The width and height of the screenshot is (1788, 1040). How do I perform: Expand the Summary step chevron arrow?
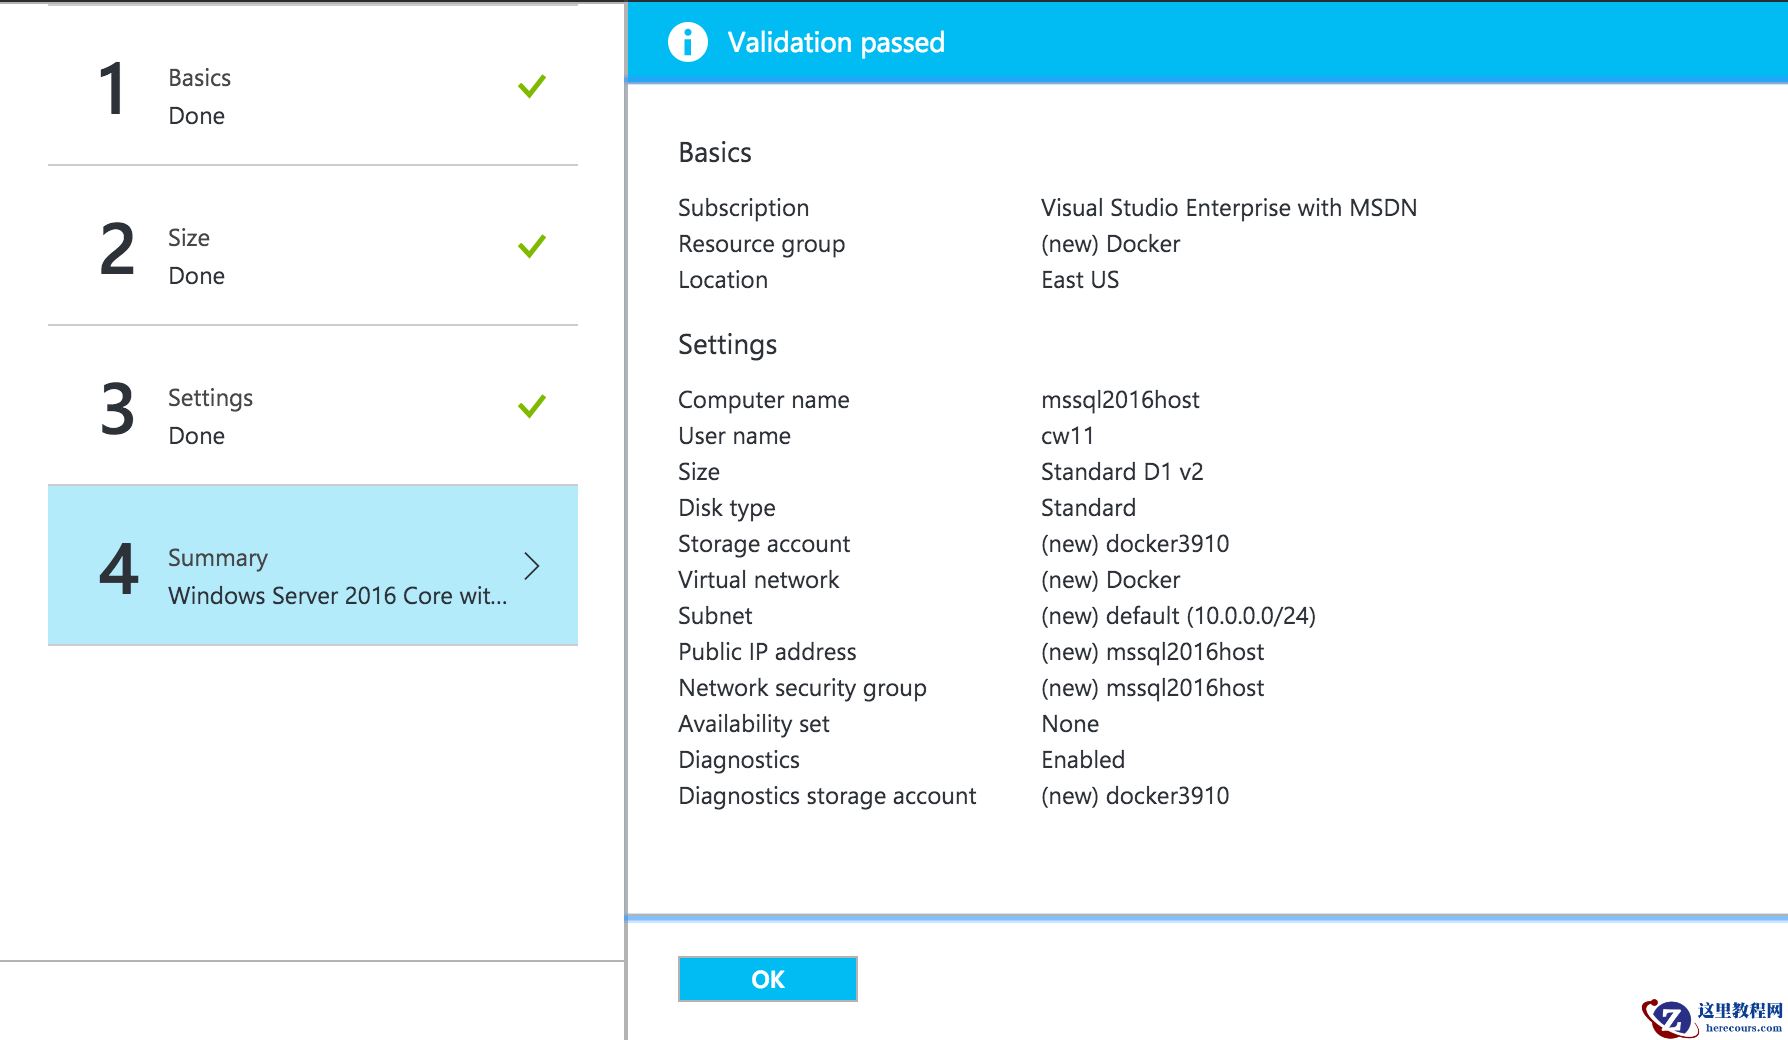tap(532, 566)
